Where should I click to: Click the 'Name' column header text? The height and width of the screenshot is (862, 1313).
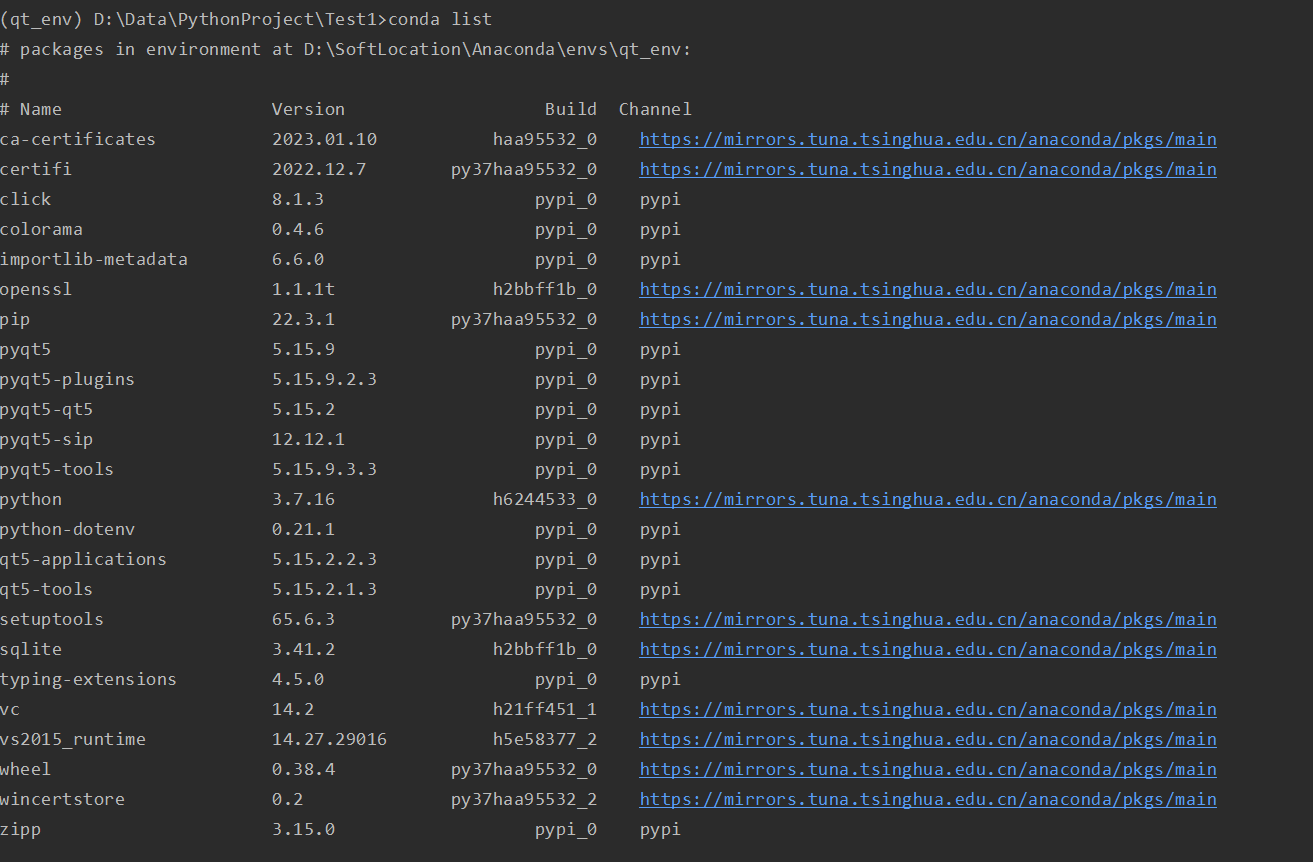point(41,109)
